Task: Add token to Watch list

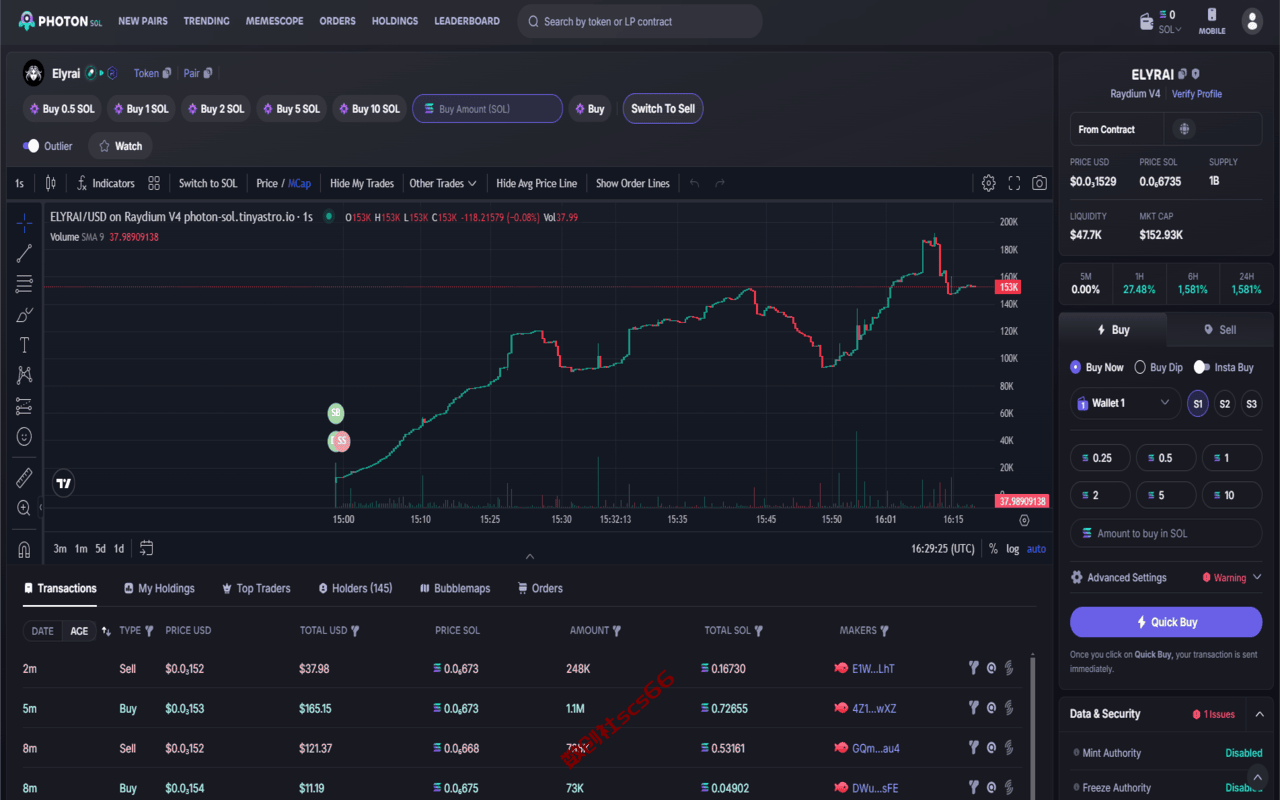Action: pos(120,146)
